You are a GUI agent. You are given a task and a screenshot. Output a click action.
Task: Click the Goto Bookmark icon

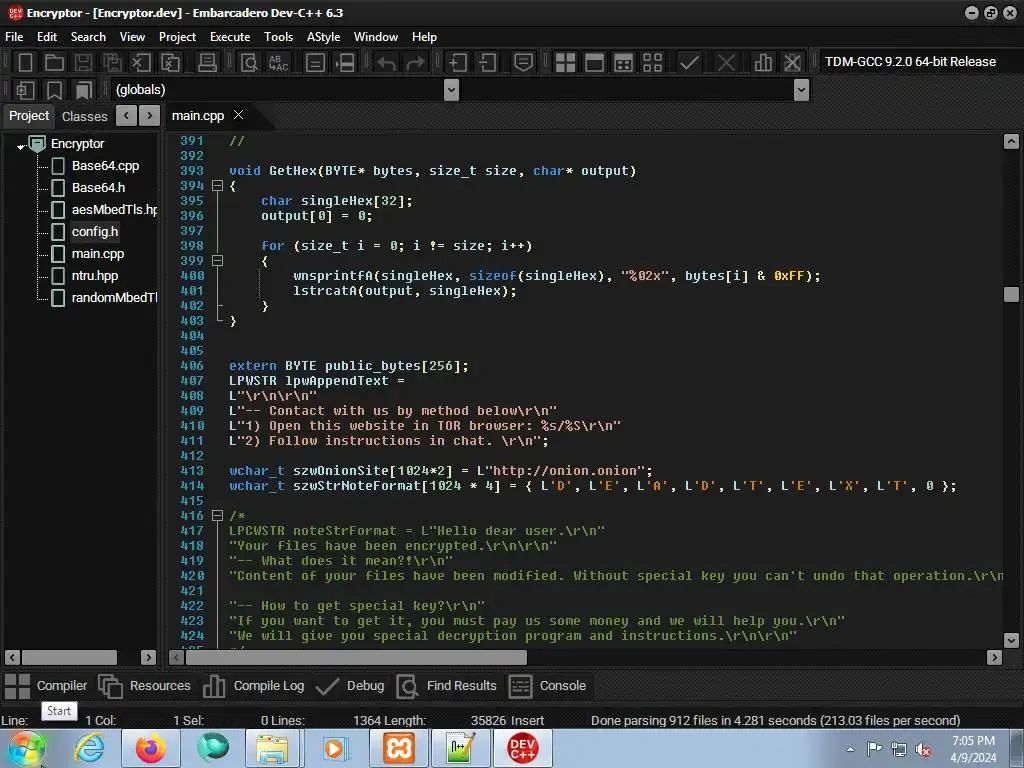point(84,90)
